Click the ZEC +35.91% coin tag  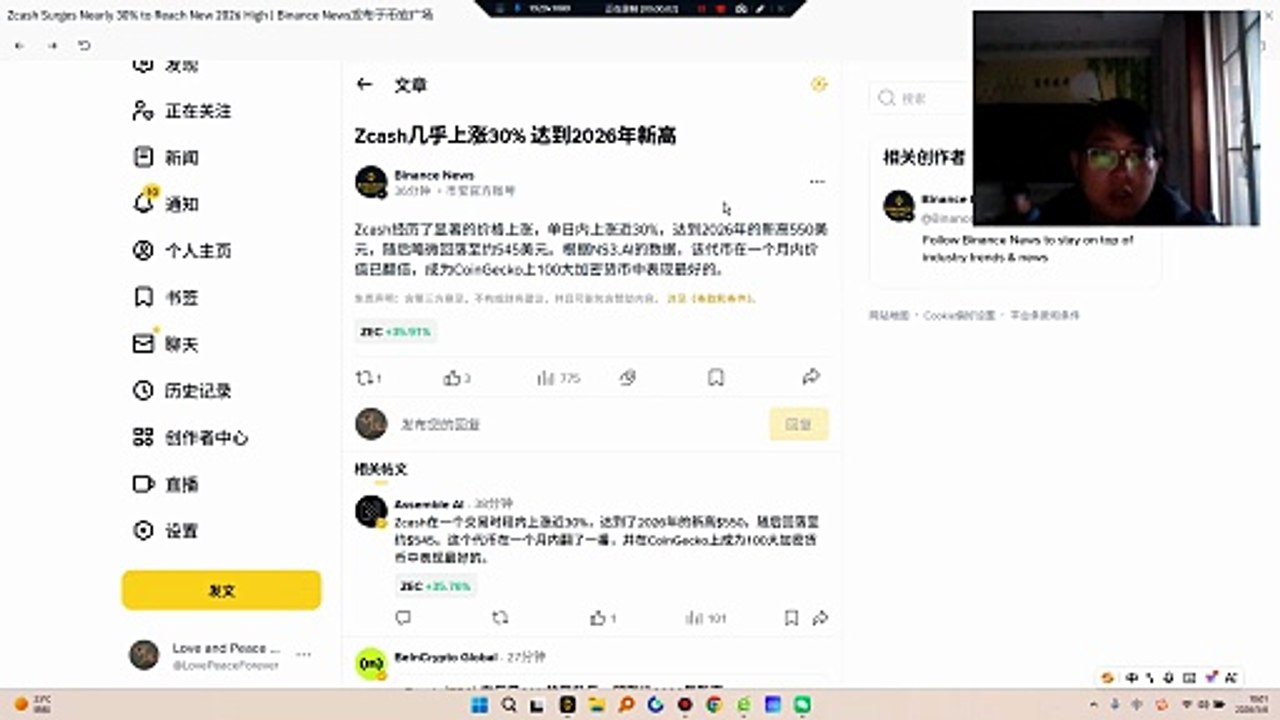395,331
